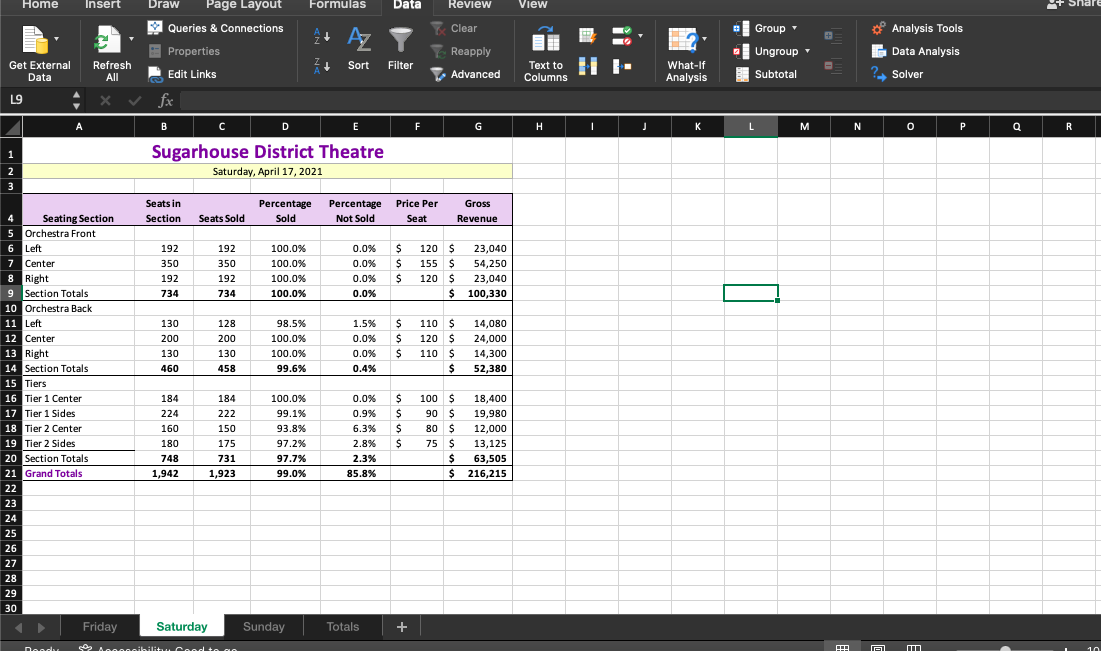The width and height of the screenshot is (1101, 651).
Task: Select row 21 header
Action: click(11, 473)
